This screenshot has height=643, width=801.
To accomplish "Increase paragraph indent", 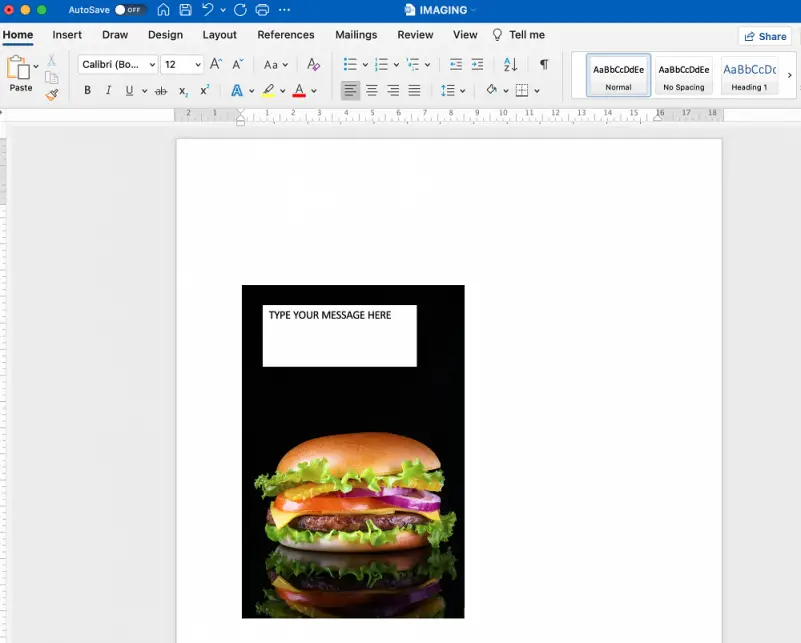I will coord(477,64).
